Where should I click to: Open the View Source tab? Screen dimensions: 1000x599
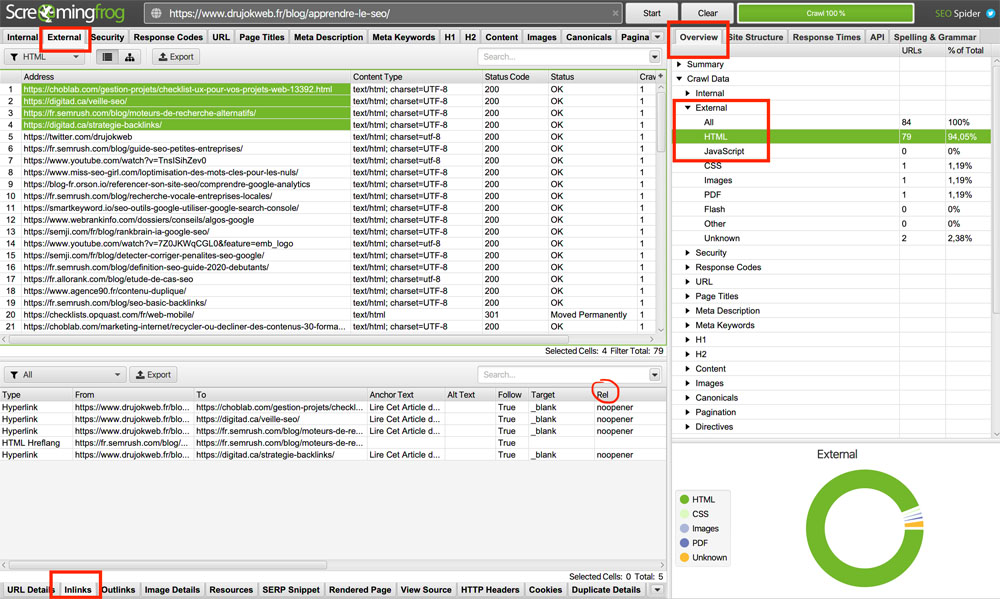click(425, 589)
